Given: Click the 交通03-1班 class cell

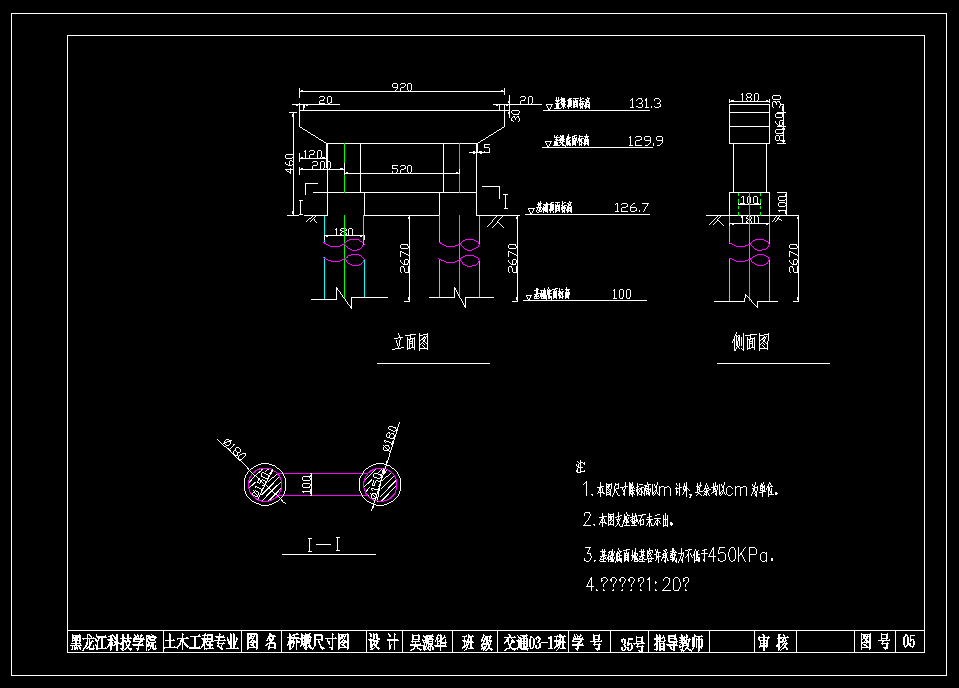Looking at the screenshot, I should pos(533,642).
